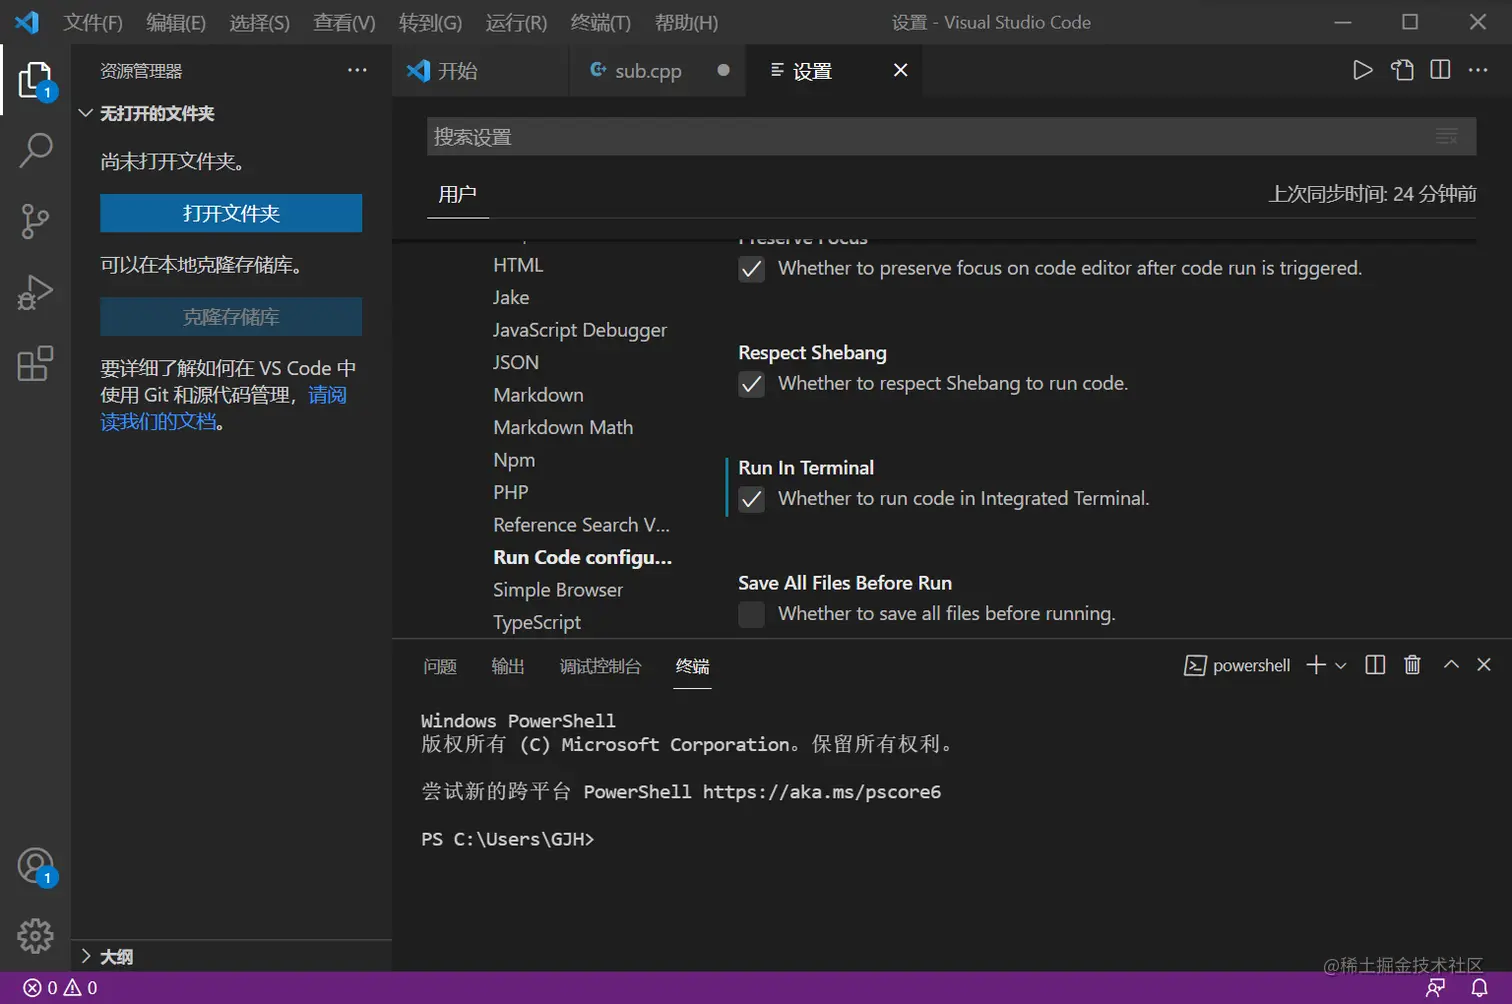The image size is (1512, 1004).
Task: Open Explorer views and more actions ellipsis
Action: pyautogui.click(x=357, y=70)
